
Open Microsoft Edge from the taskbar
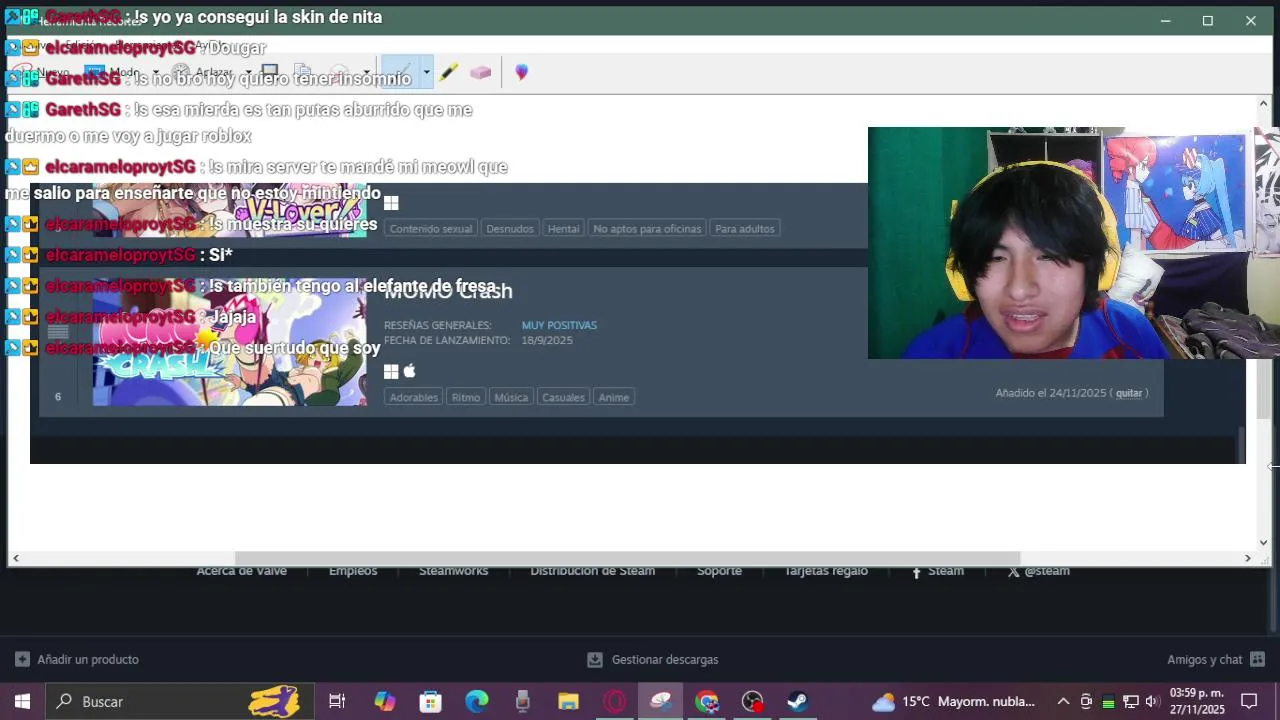tap(477, 702)
